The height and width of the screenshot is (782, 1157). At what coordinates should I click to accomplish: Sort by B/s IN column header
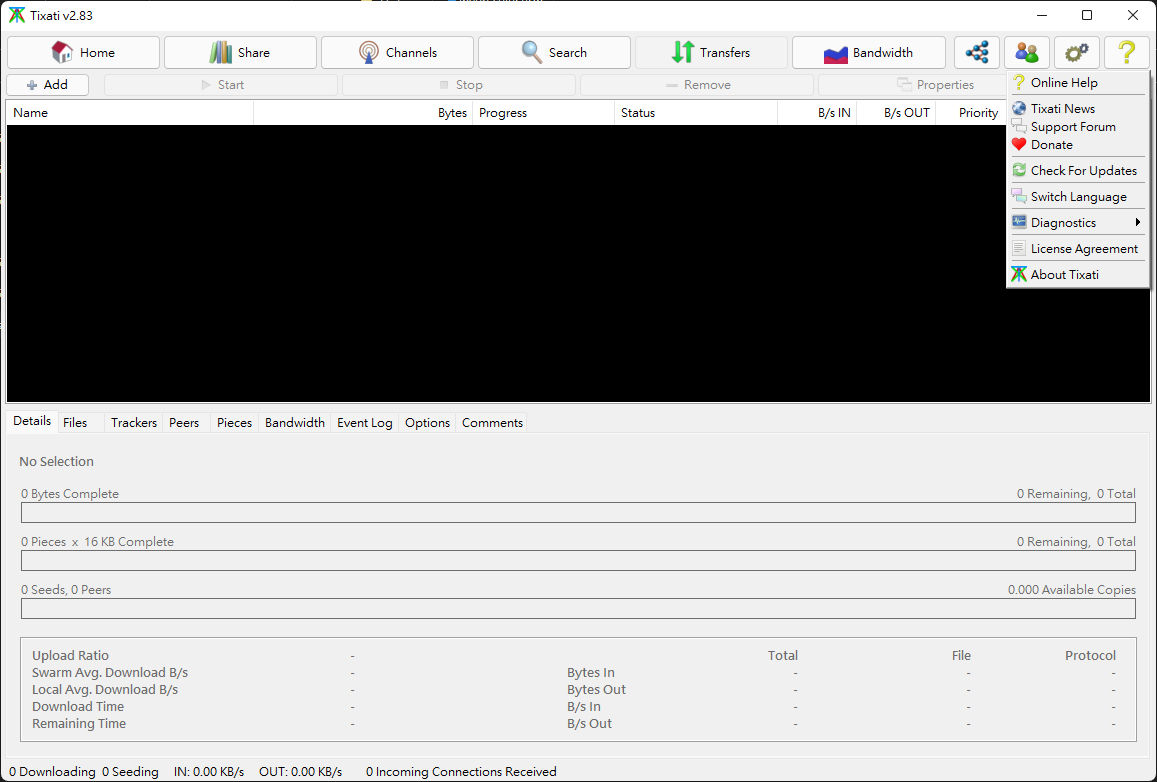tap(818, 113)
